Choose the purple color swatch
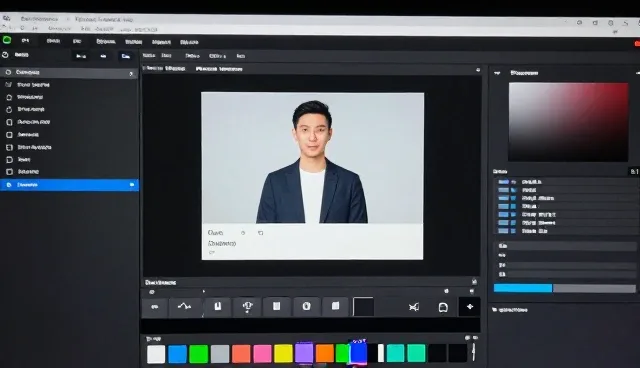 pos(304,353)
